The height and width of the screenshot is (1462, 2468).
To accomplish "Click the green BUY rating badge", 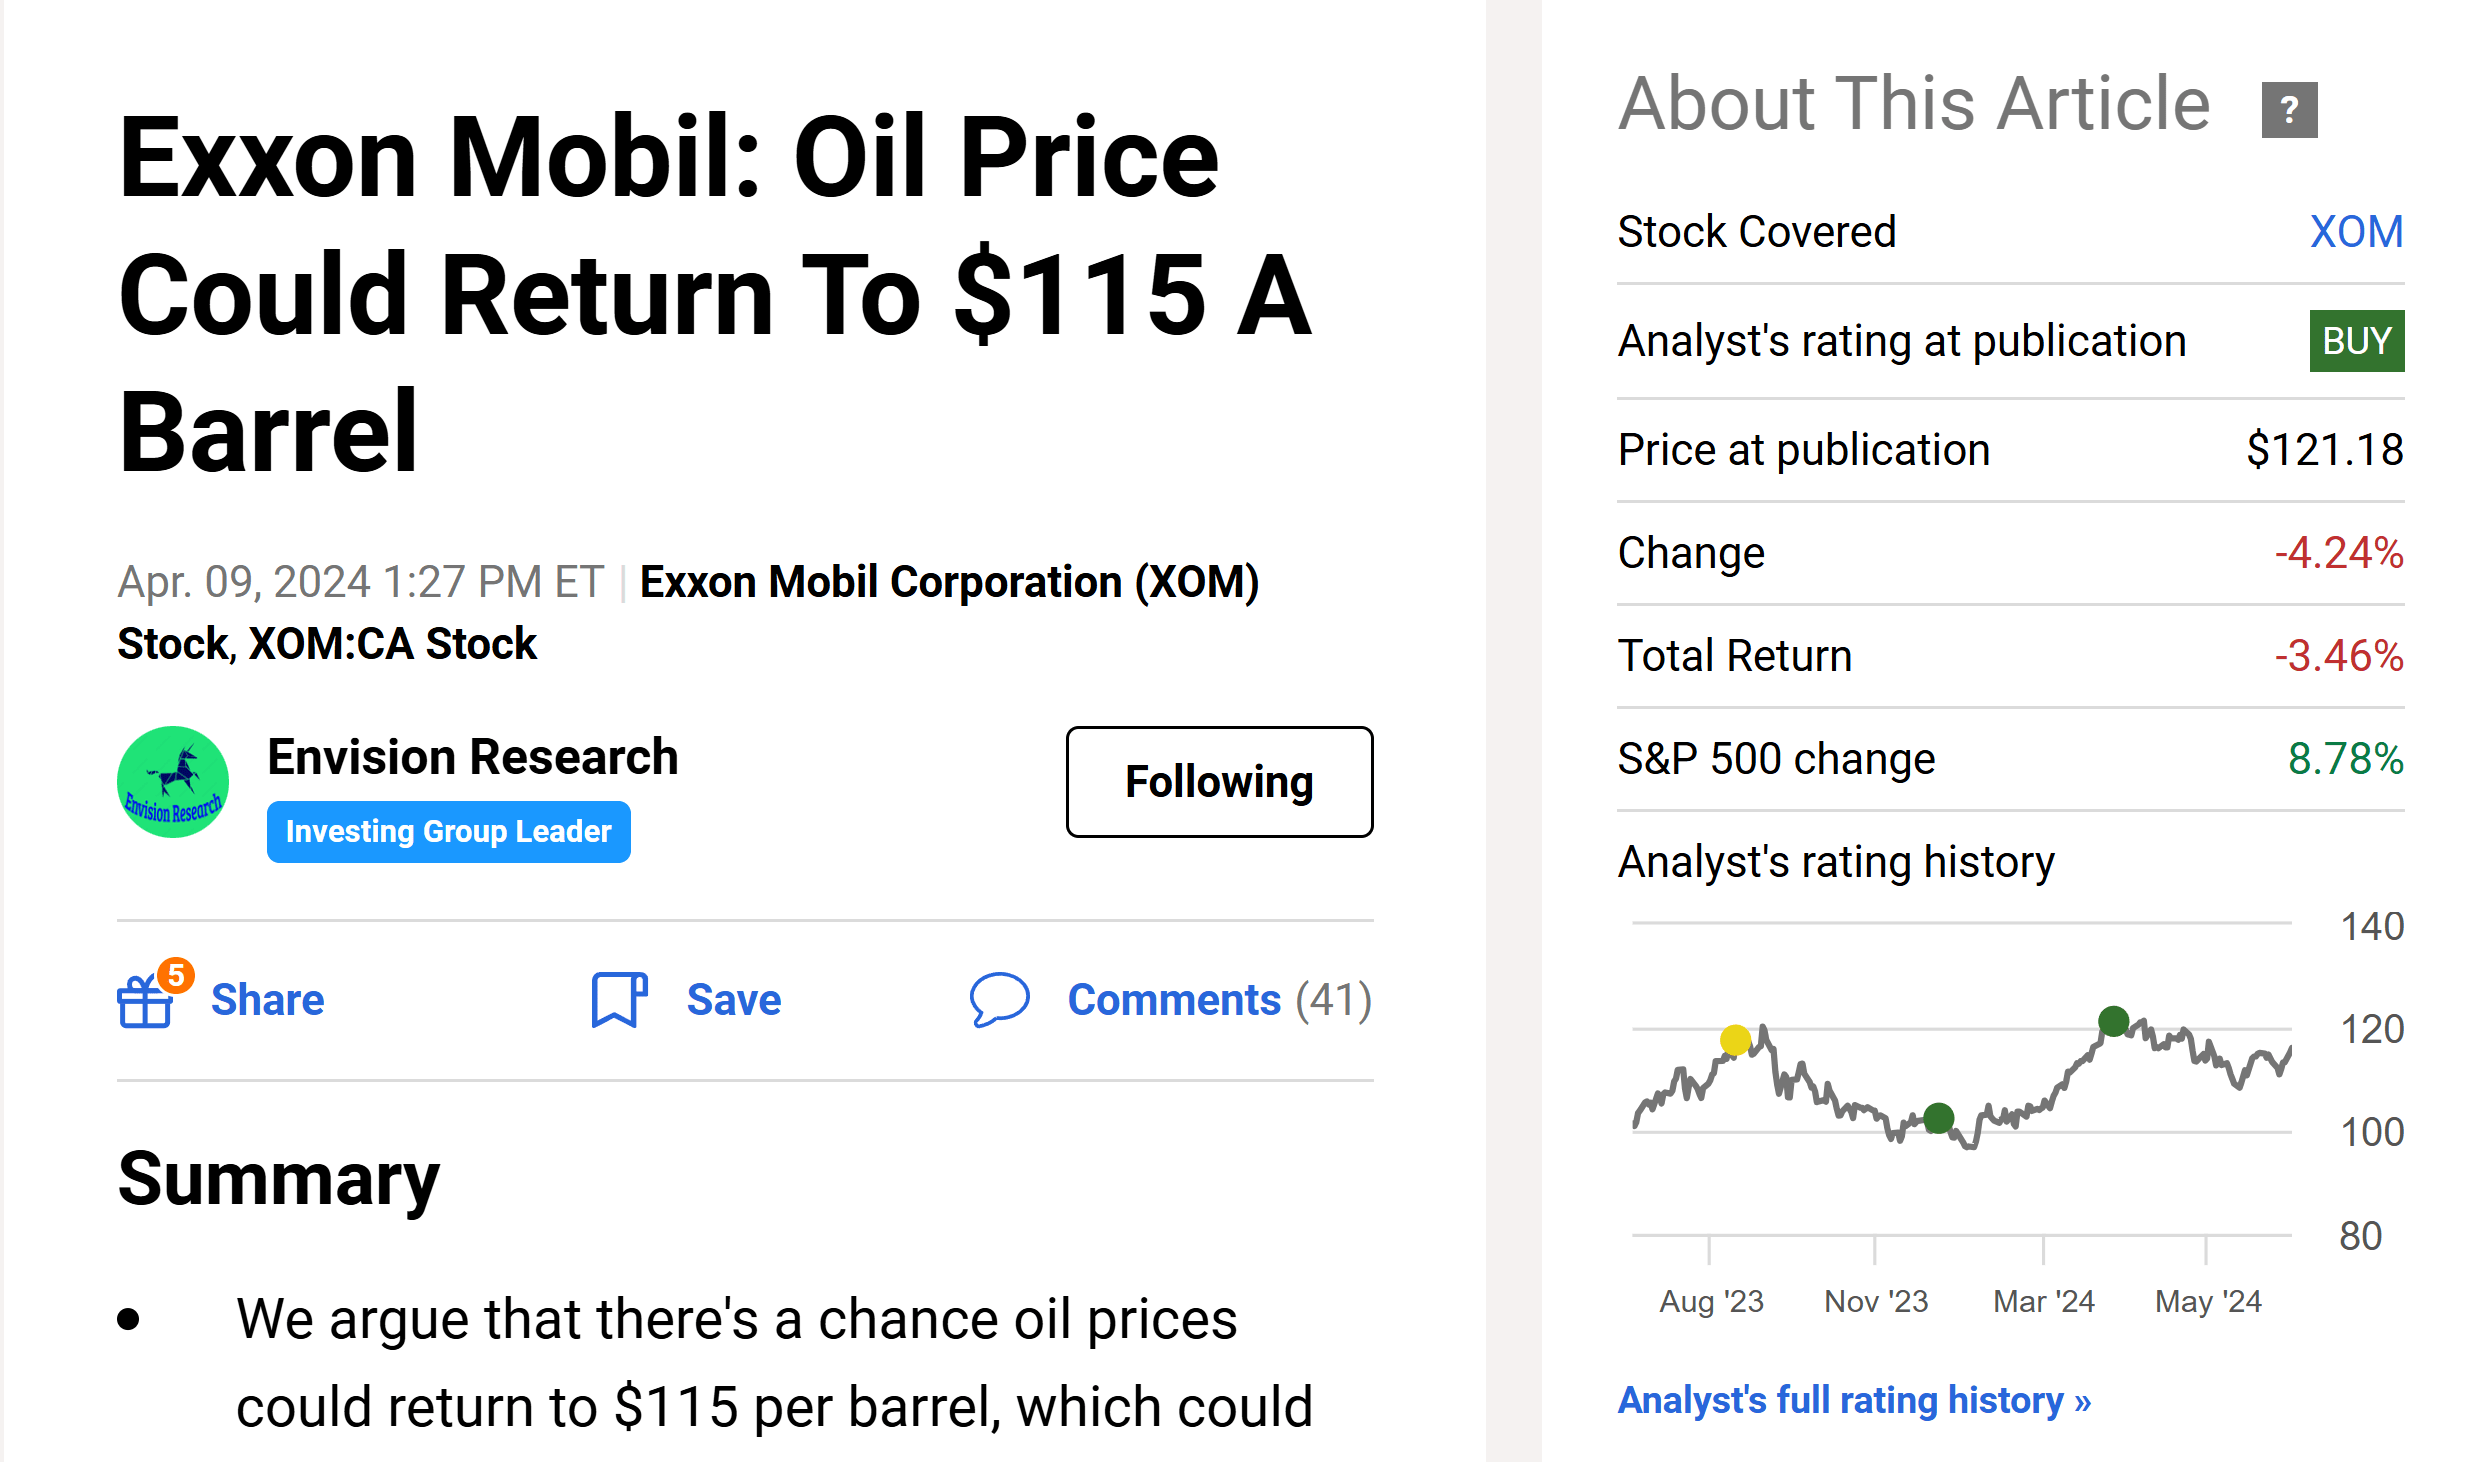I will pyautogui.click(x=2356, y=341).
